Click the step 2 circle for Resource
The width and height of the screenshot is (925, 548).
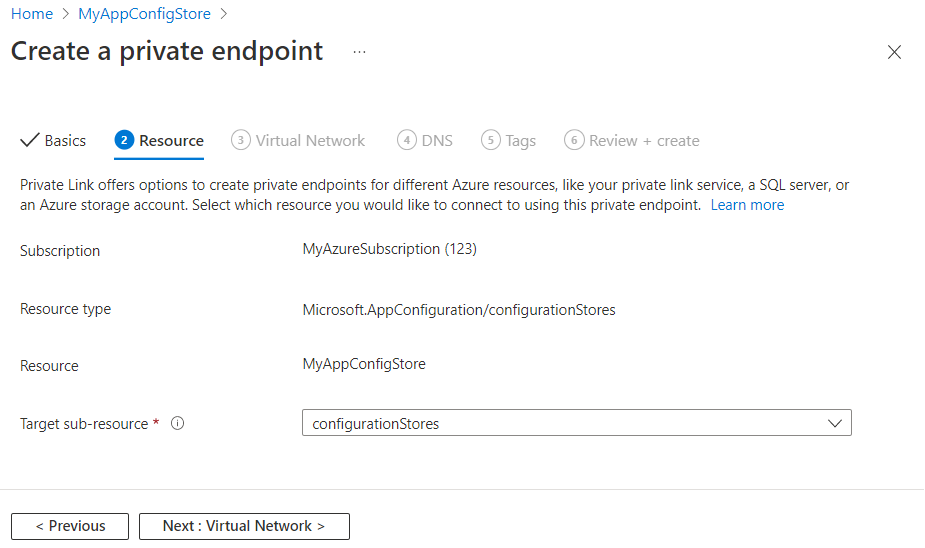coord(124,140)
